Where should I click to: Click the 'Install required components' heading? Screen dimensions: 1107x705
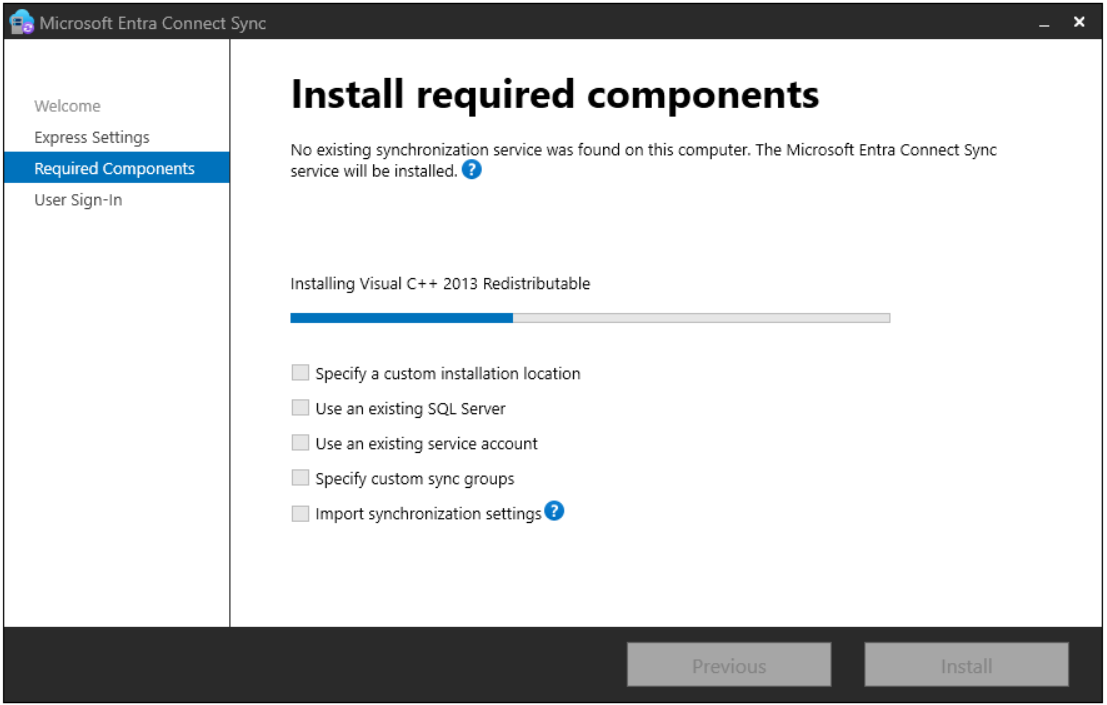coord(555,94)
